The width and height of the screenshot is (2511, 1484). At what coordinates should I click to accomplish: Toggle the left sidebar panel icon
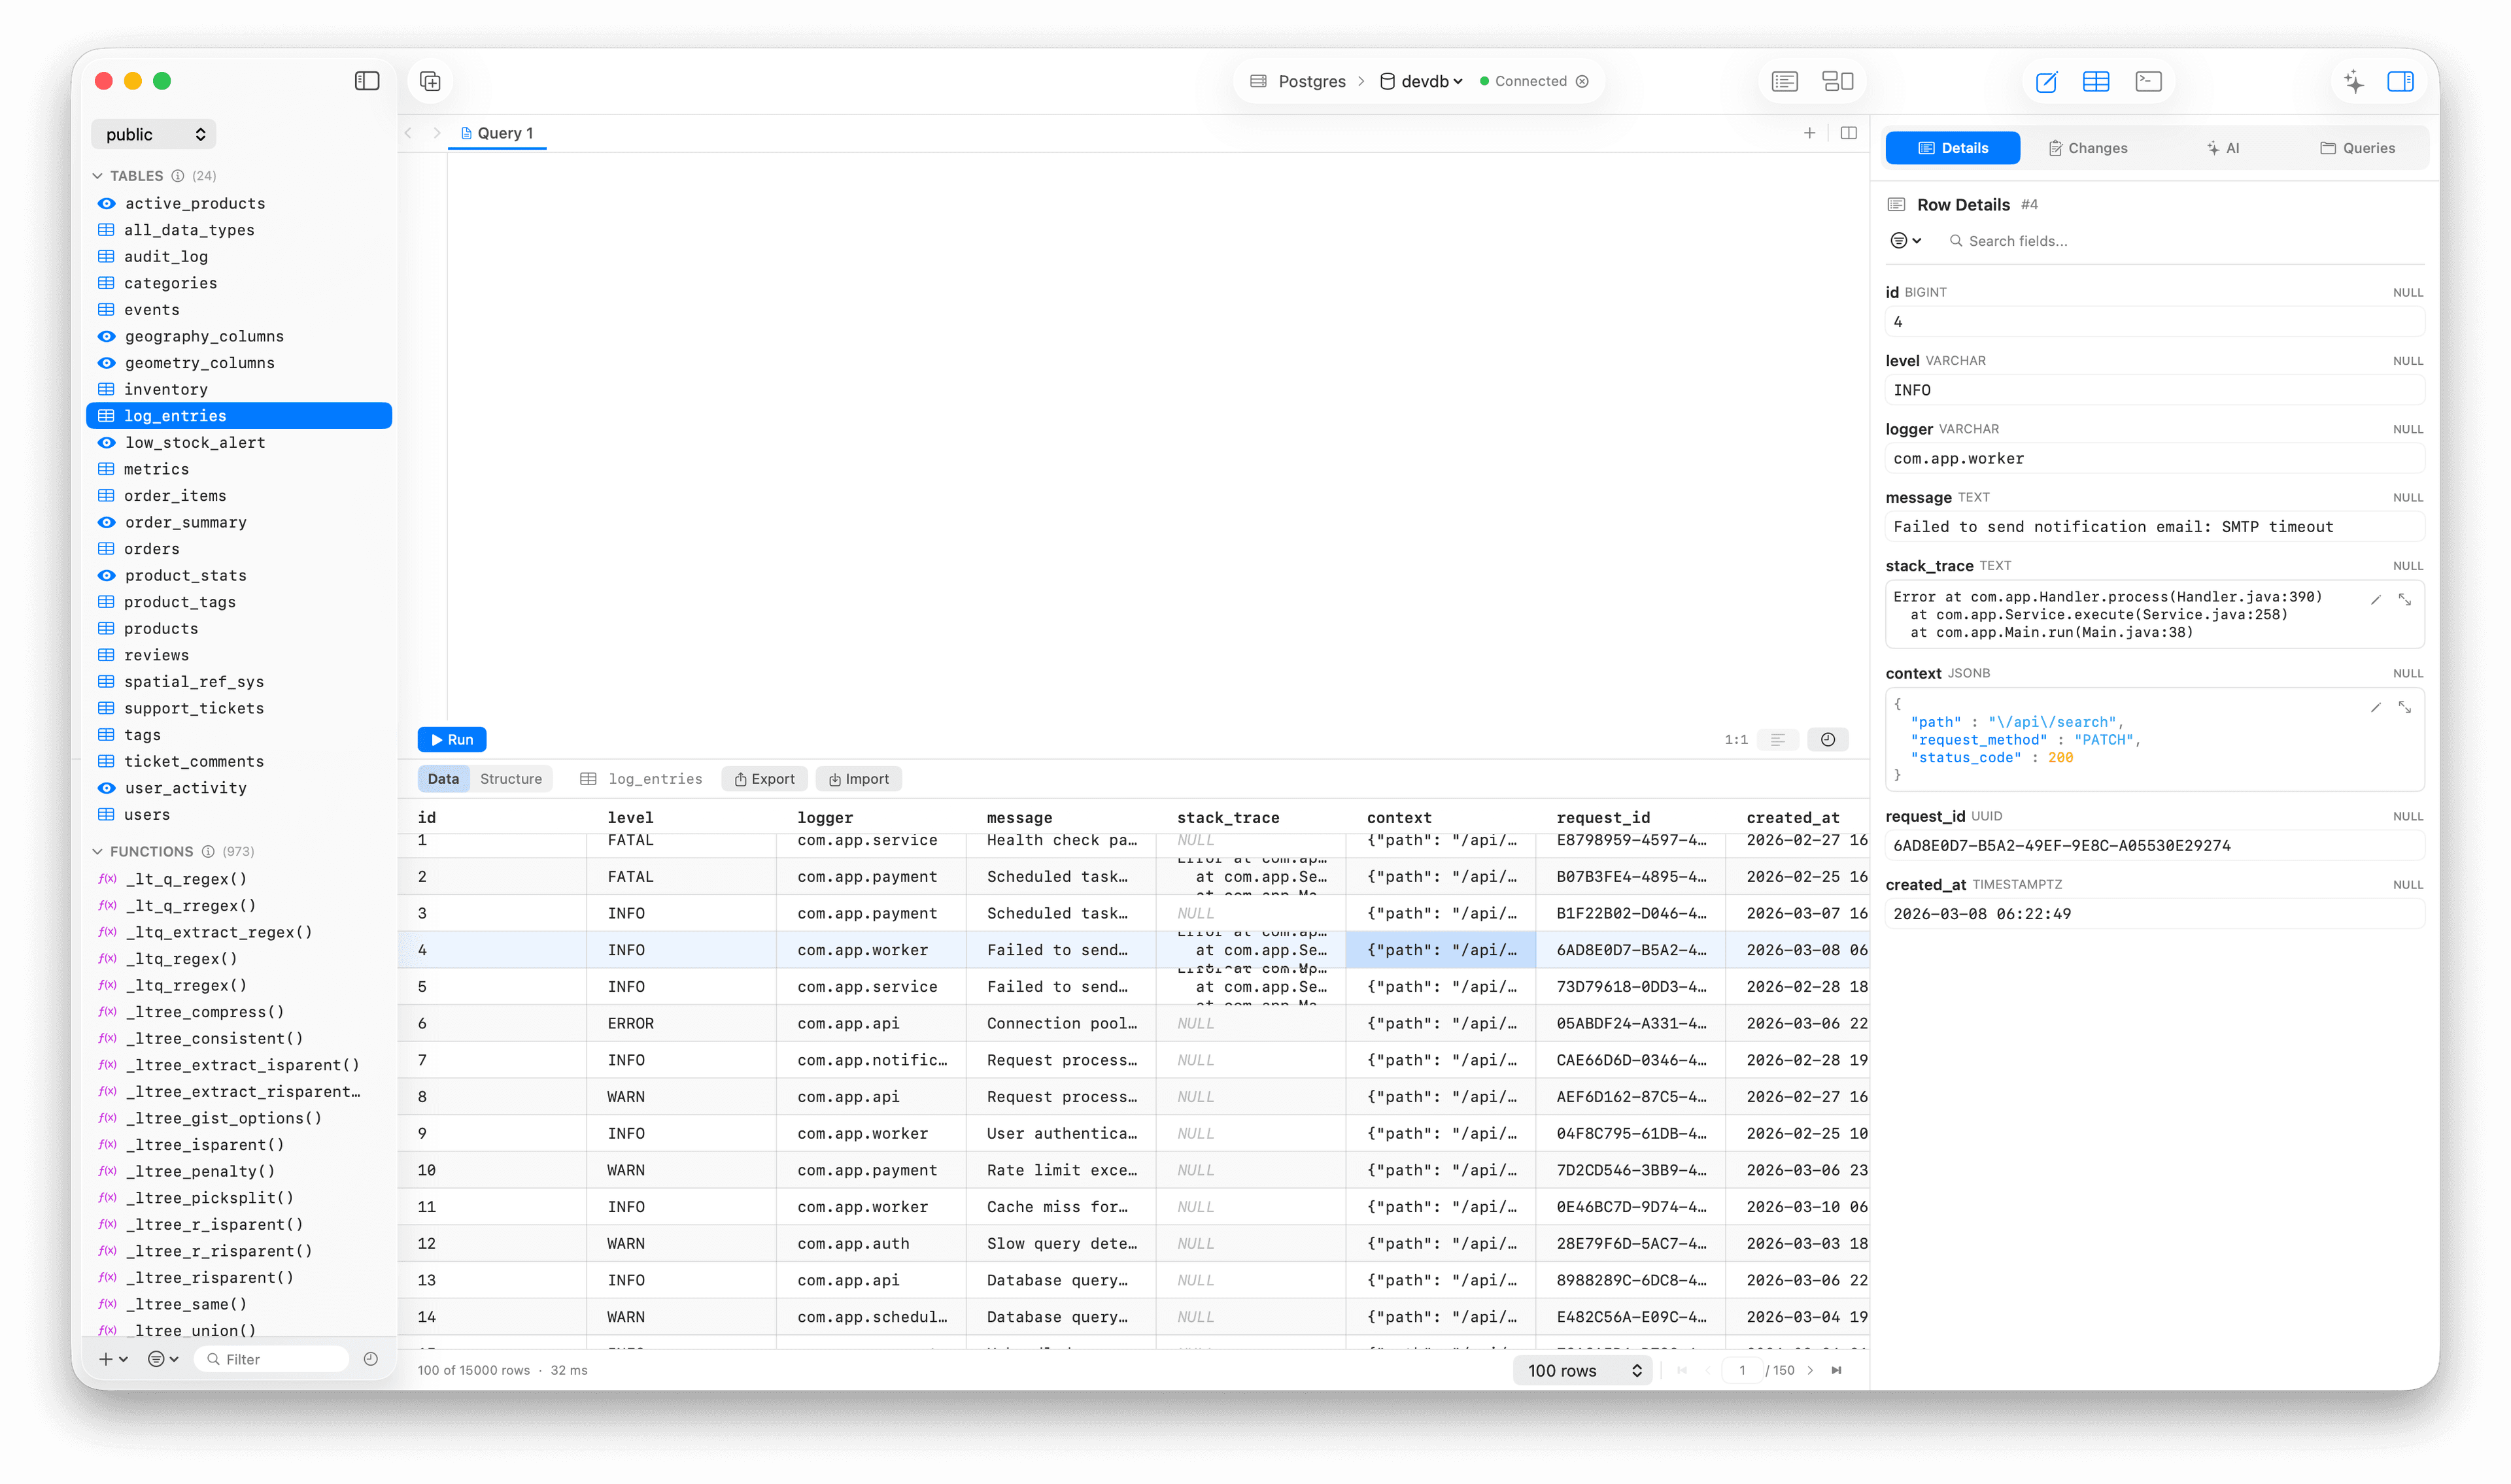pos(367,81)
